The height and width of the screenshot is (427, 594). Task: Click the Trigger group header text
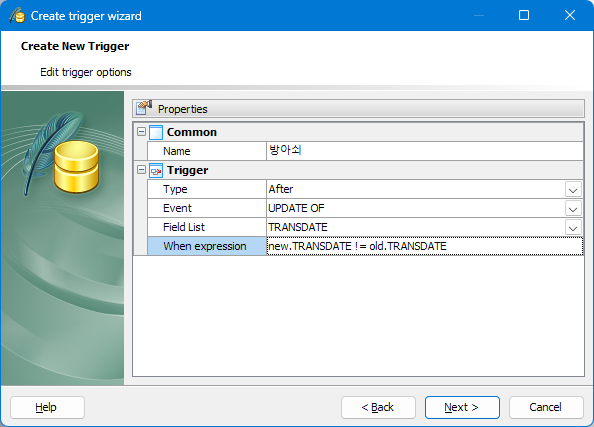click(x=188, y=170)
